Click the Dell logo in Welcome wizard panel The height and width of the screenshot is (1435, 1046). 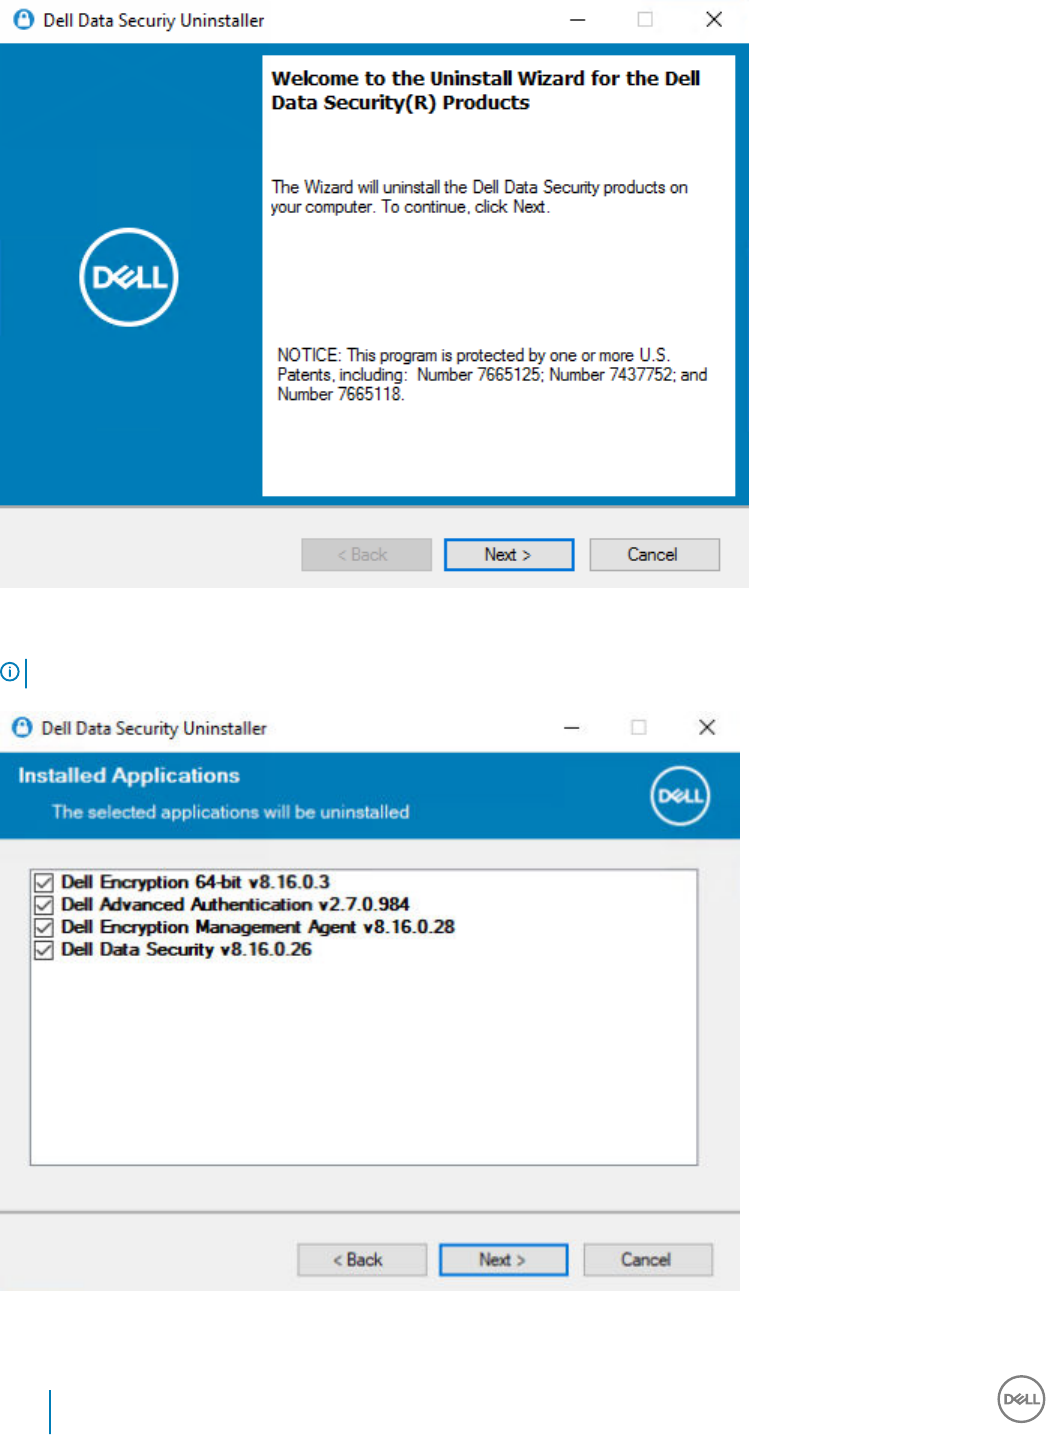click(x=129, y=277)
